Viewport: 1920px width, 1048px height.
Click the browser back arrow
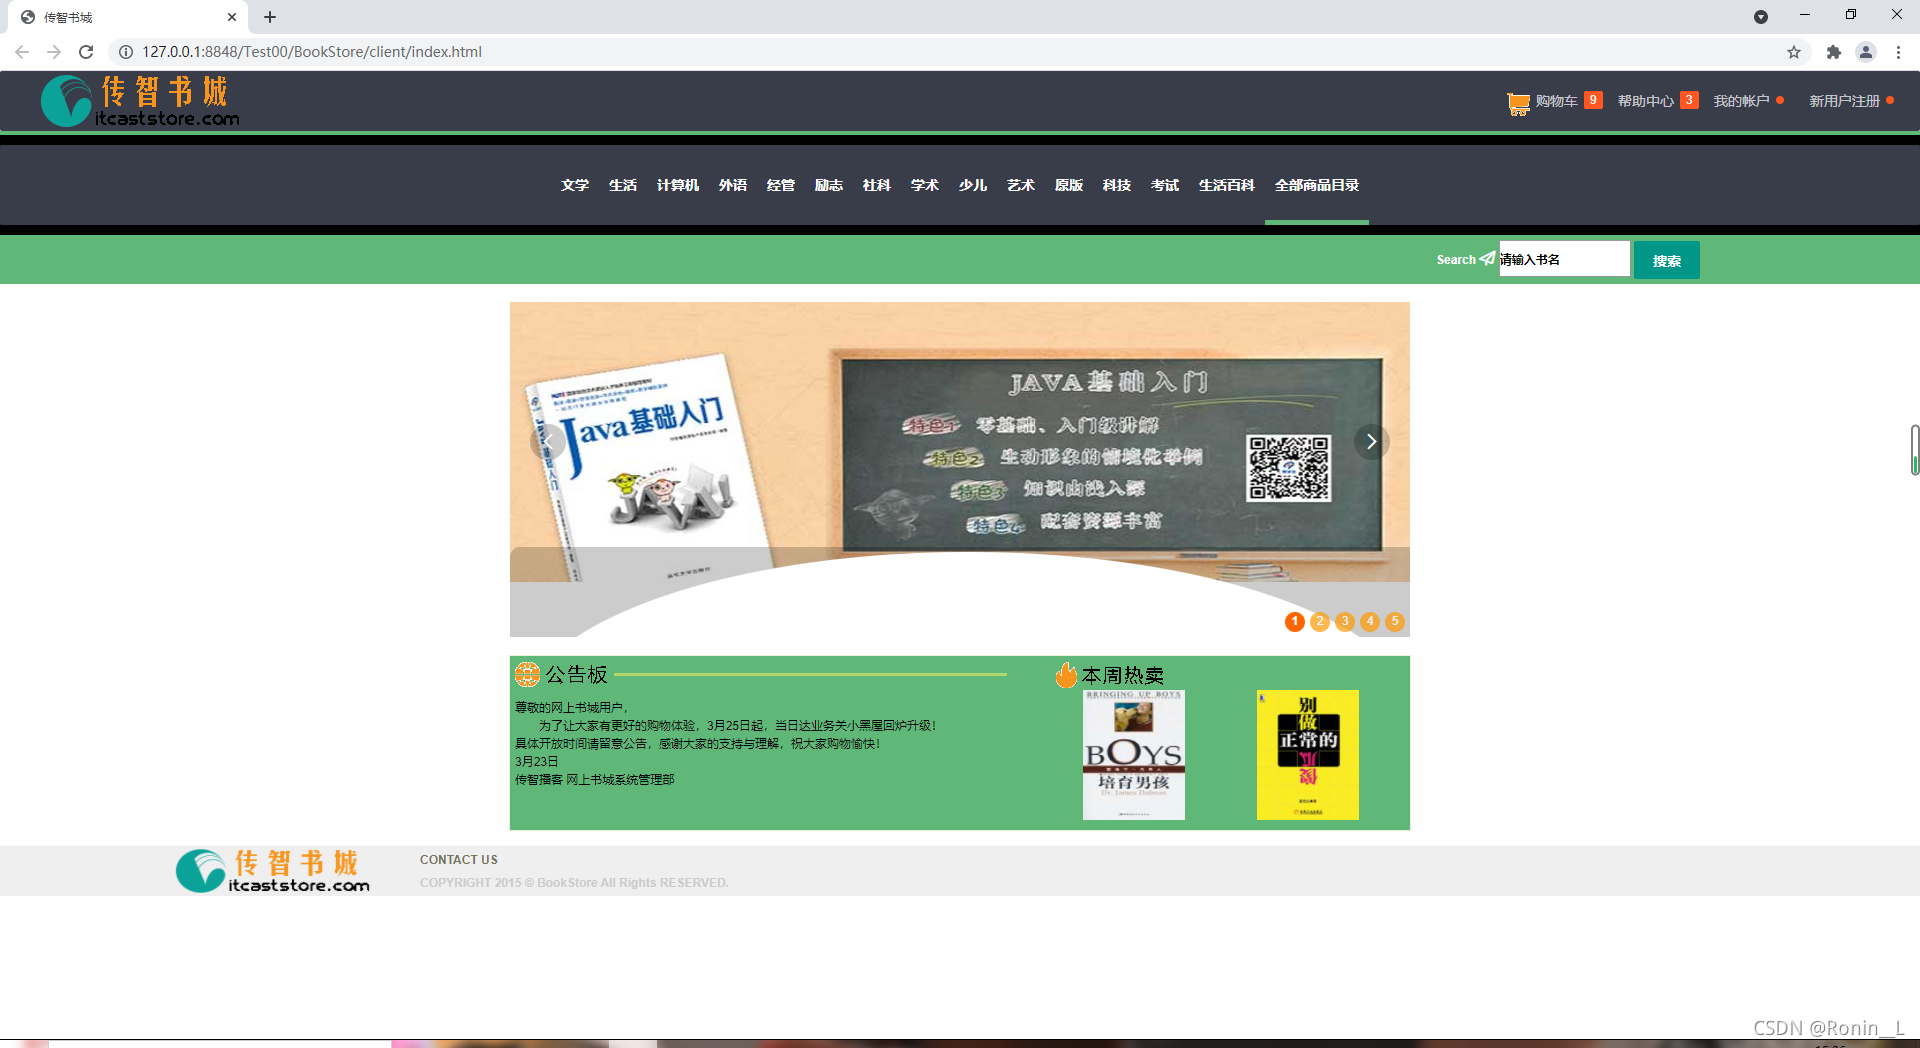(x=22, y=52)
